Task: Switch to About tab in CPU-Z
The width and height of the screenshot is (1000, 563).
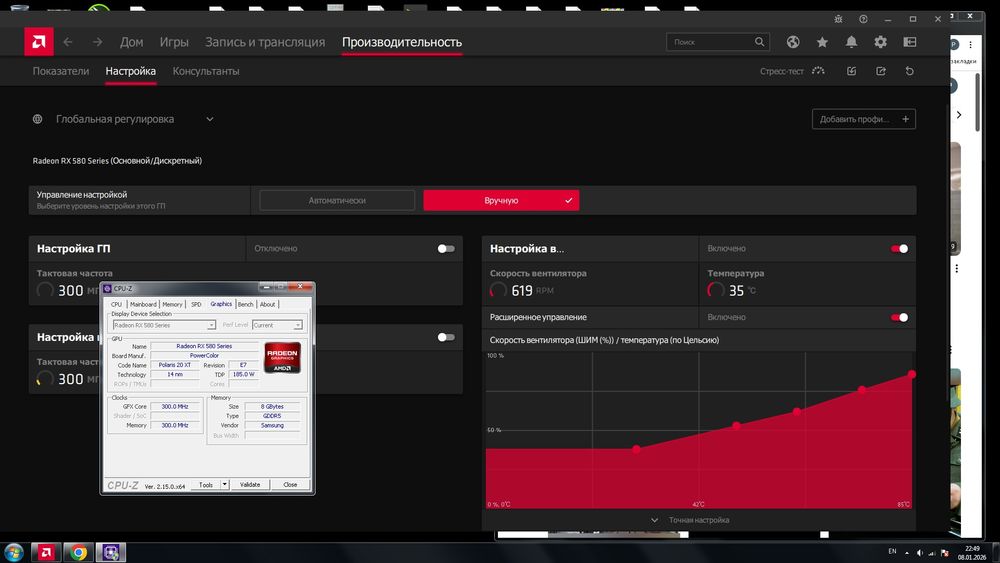Action: click(268, 304)
